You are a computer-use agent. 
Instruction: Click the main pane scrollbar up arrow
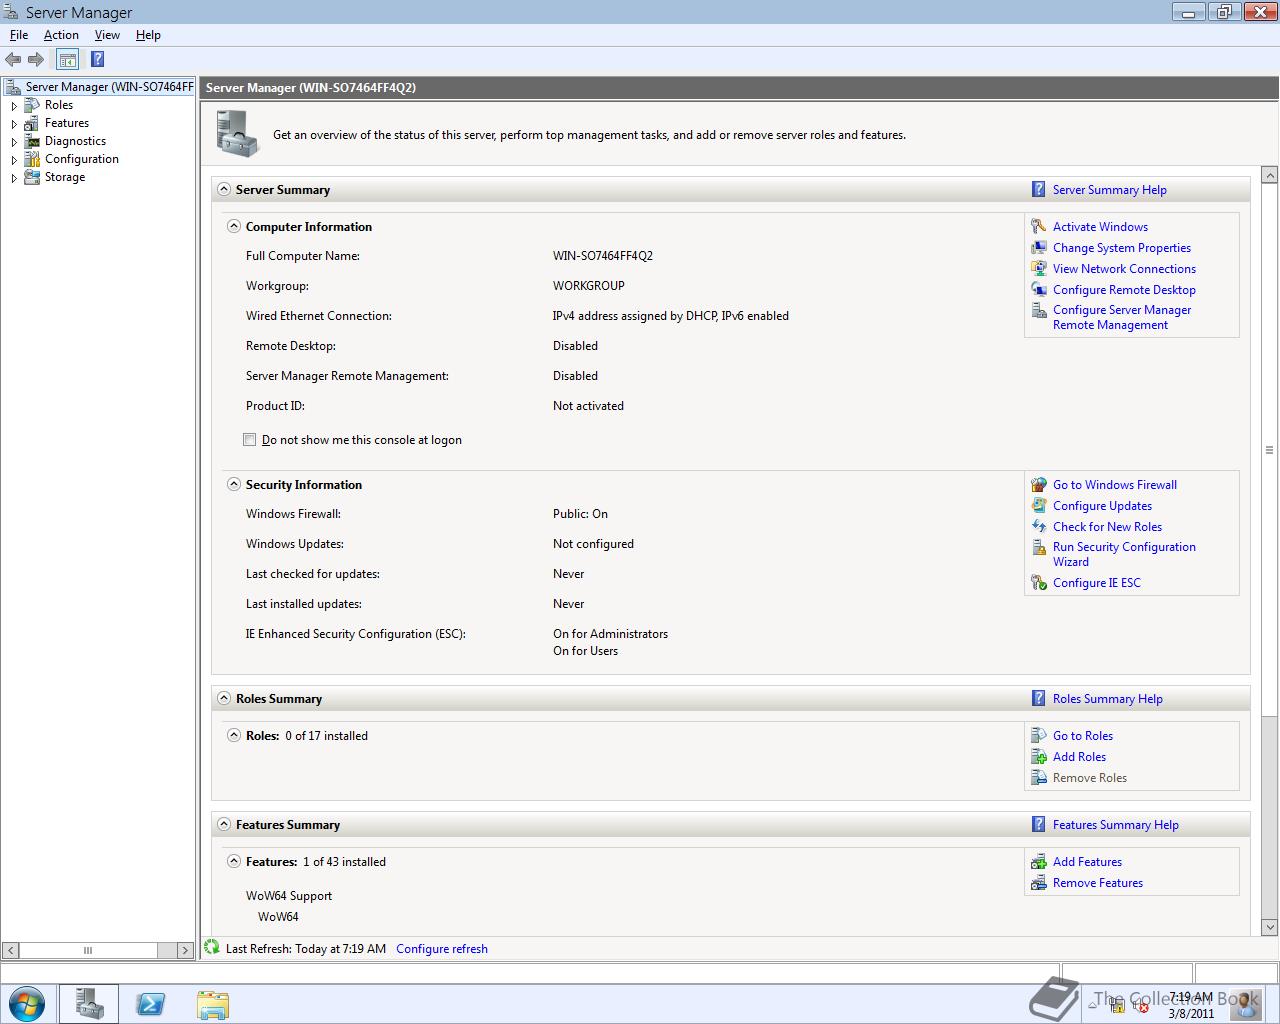(1270, 176)
